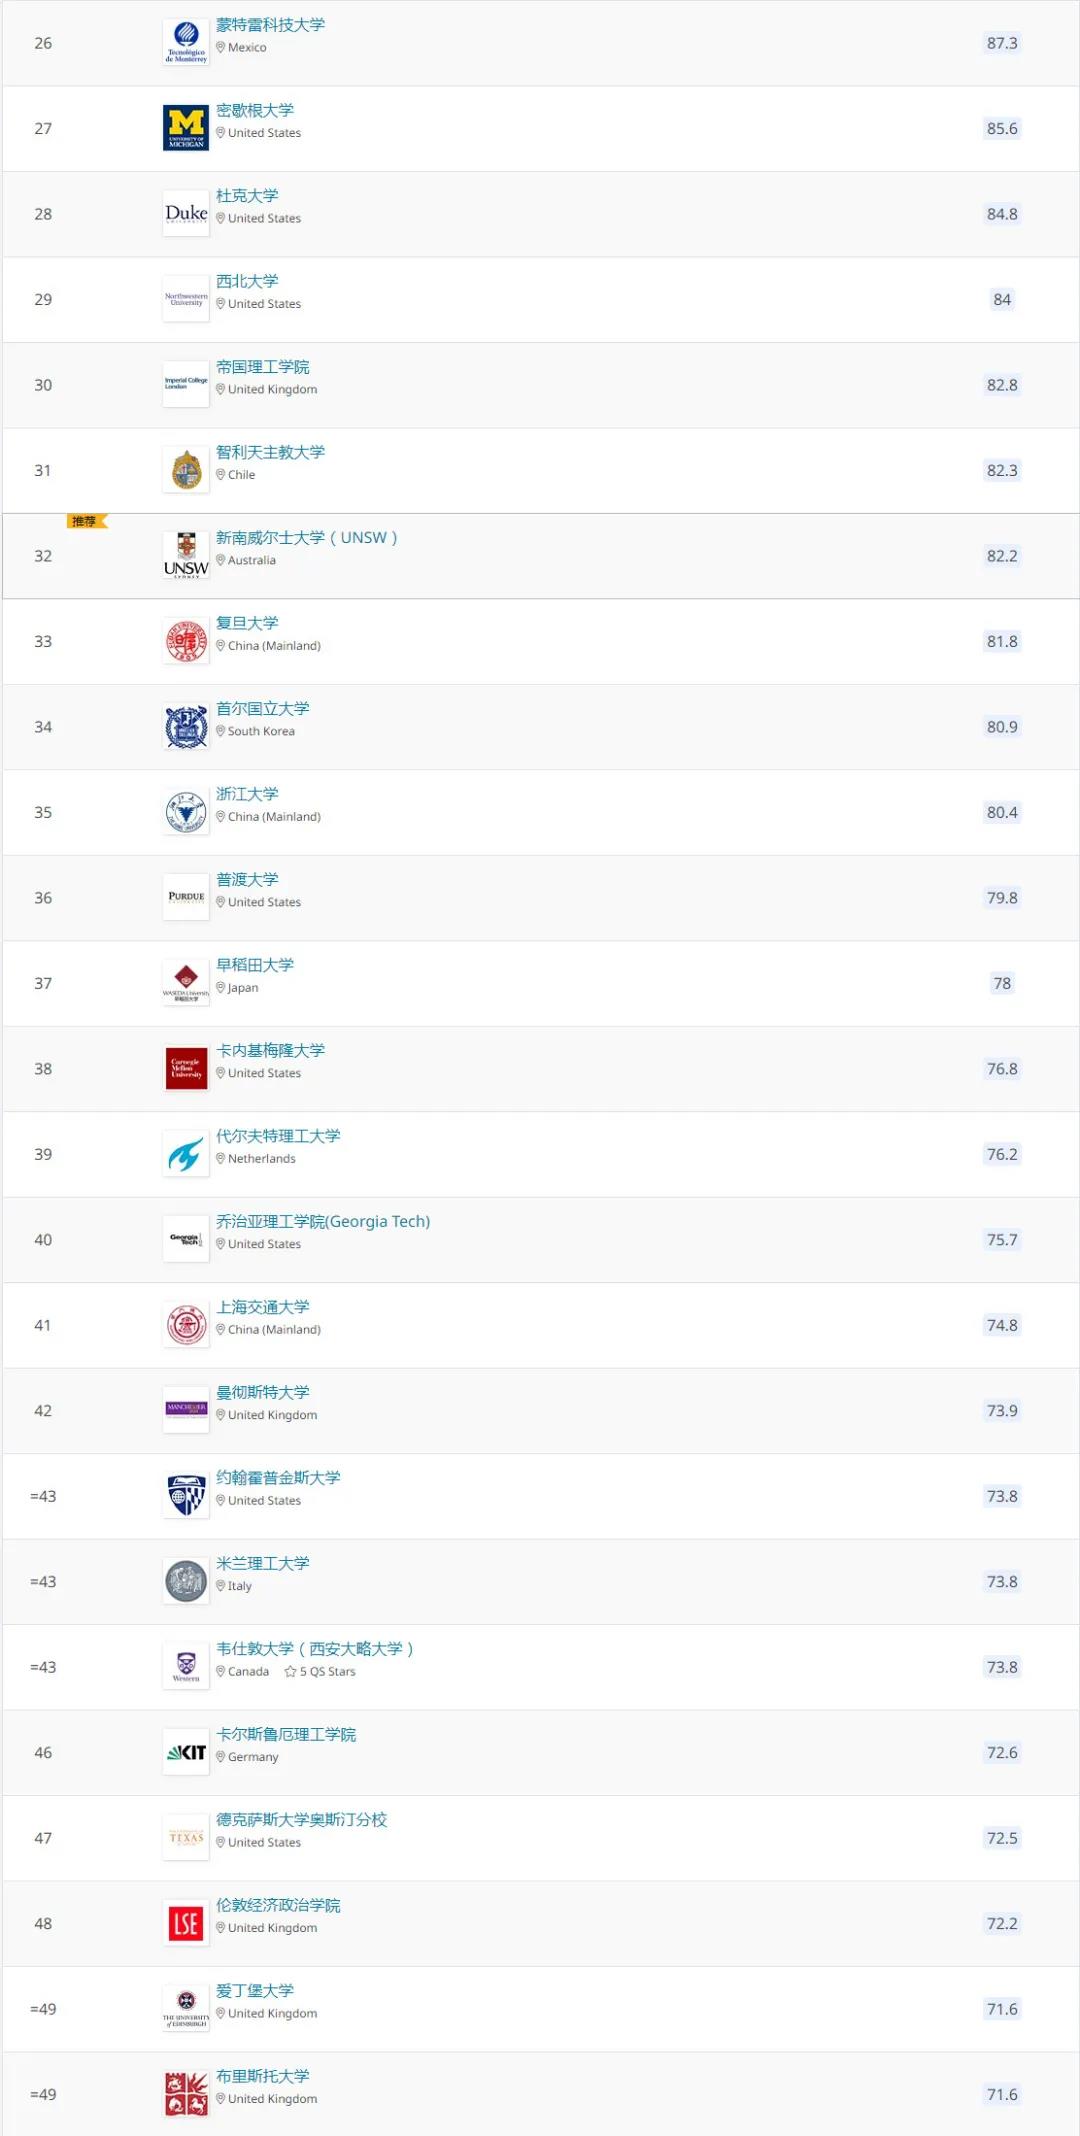This screenshot has width=1080, height=2136.
Task: Click the red LSE logo
Action: point(186,1924)
